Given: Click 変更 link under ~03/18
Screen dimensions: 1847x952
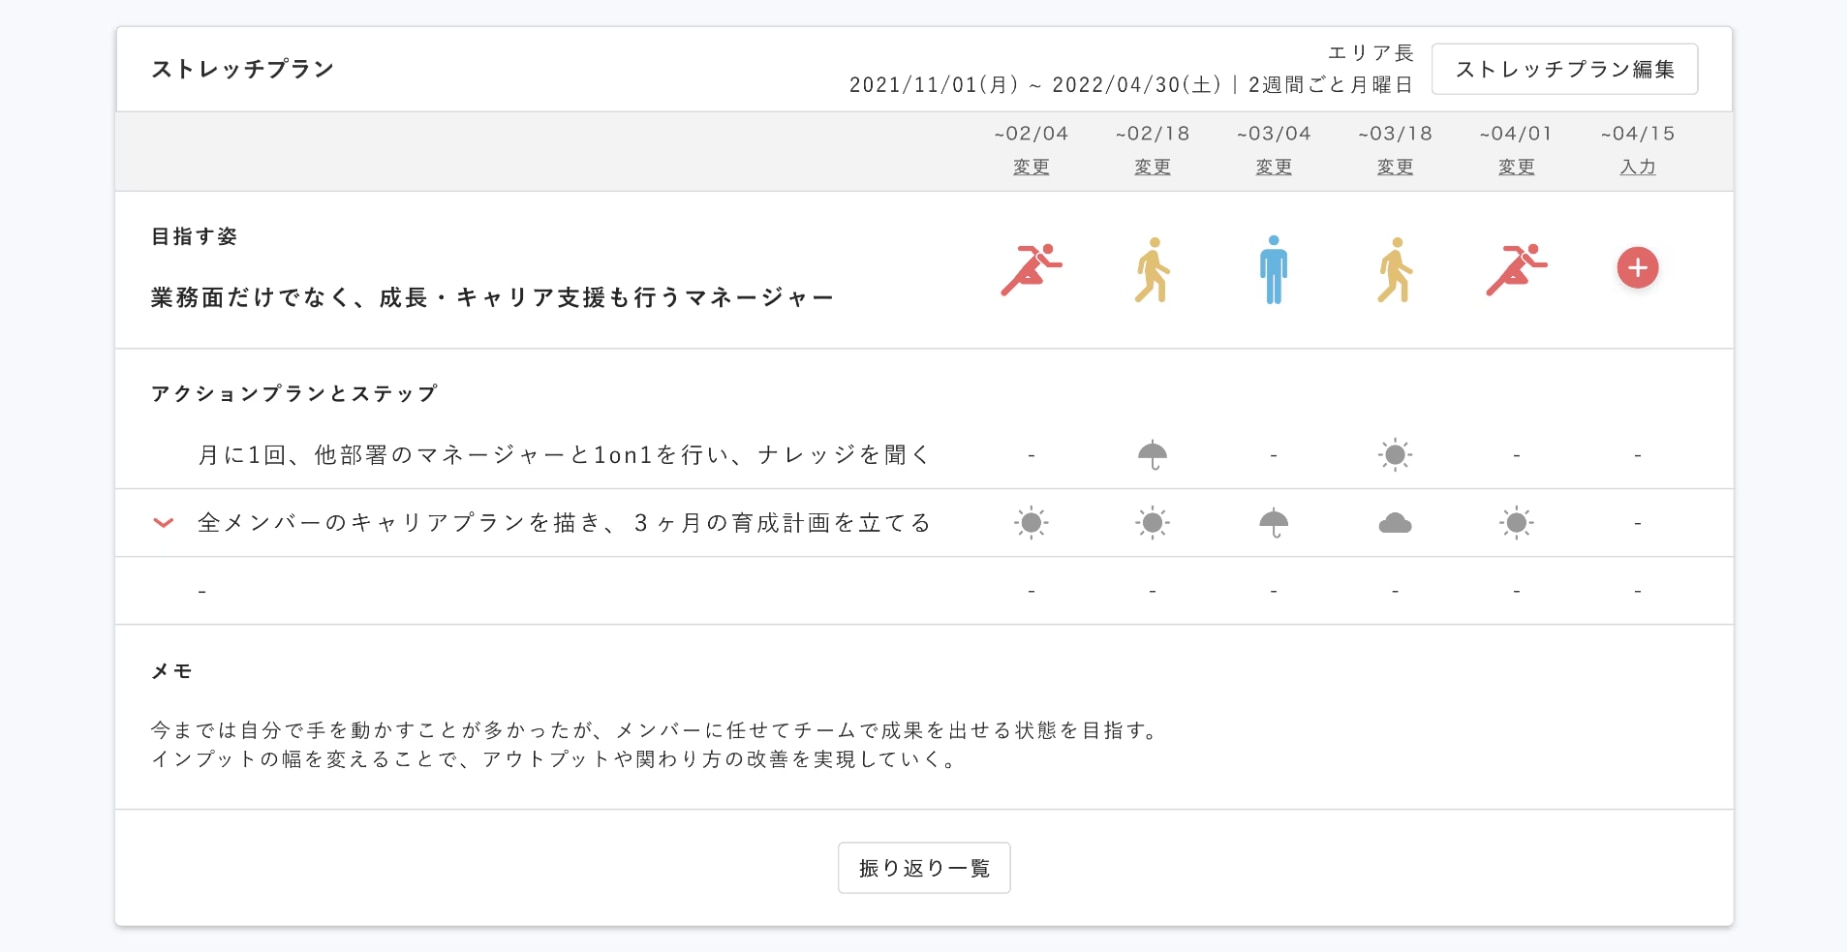Looking at the screenshot, I should [1395, 167].
